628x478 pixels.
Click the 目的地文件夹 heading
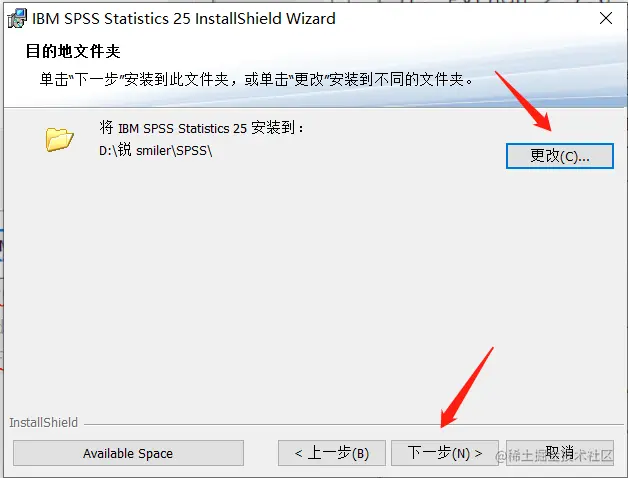tap(73, 51)
